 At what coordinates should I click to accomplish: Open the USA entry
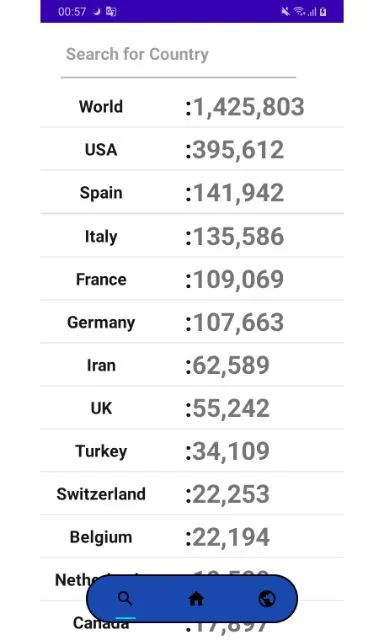192,149
